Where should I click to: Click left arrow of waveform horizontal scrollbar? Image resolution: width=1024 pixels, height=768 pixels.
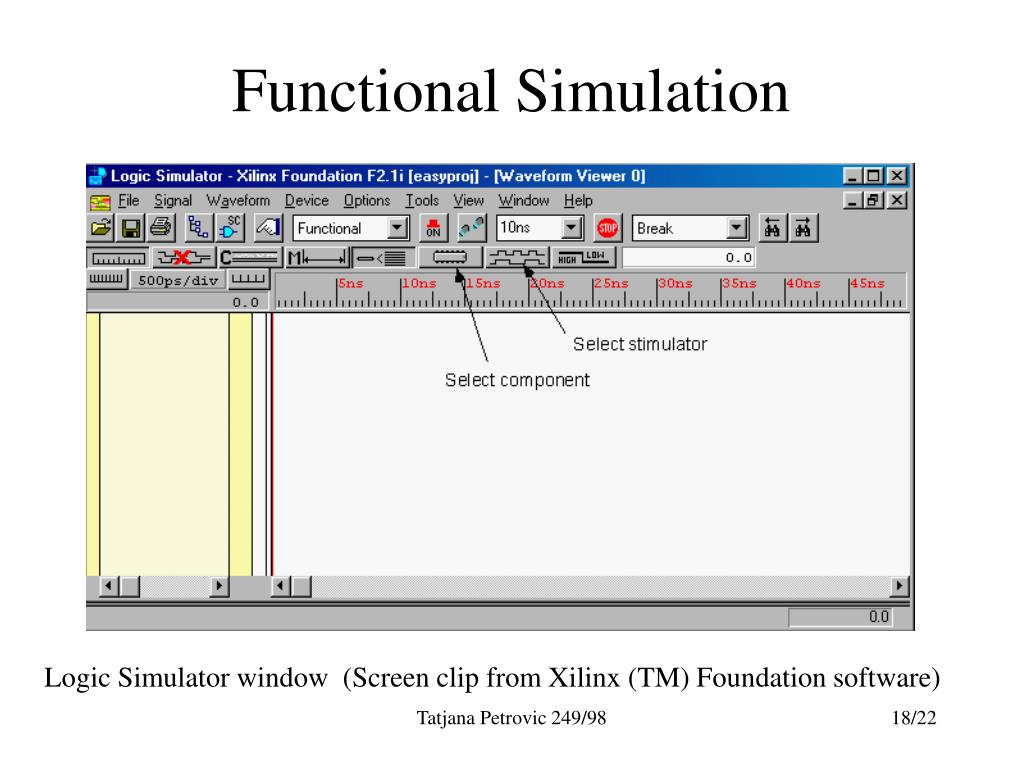point(280,586)
